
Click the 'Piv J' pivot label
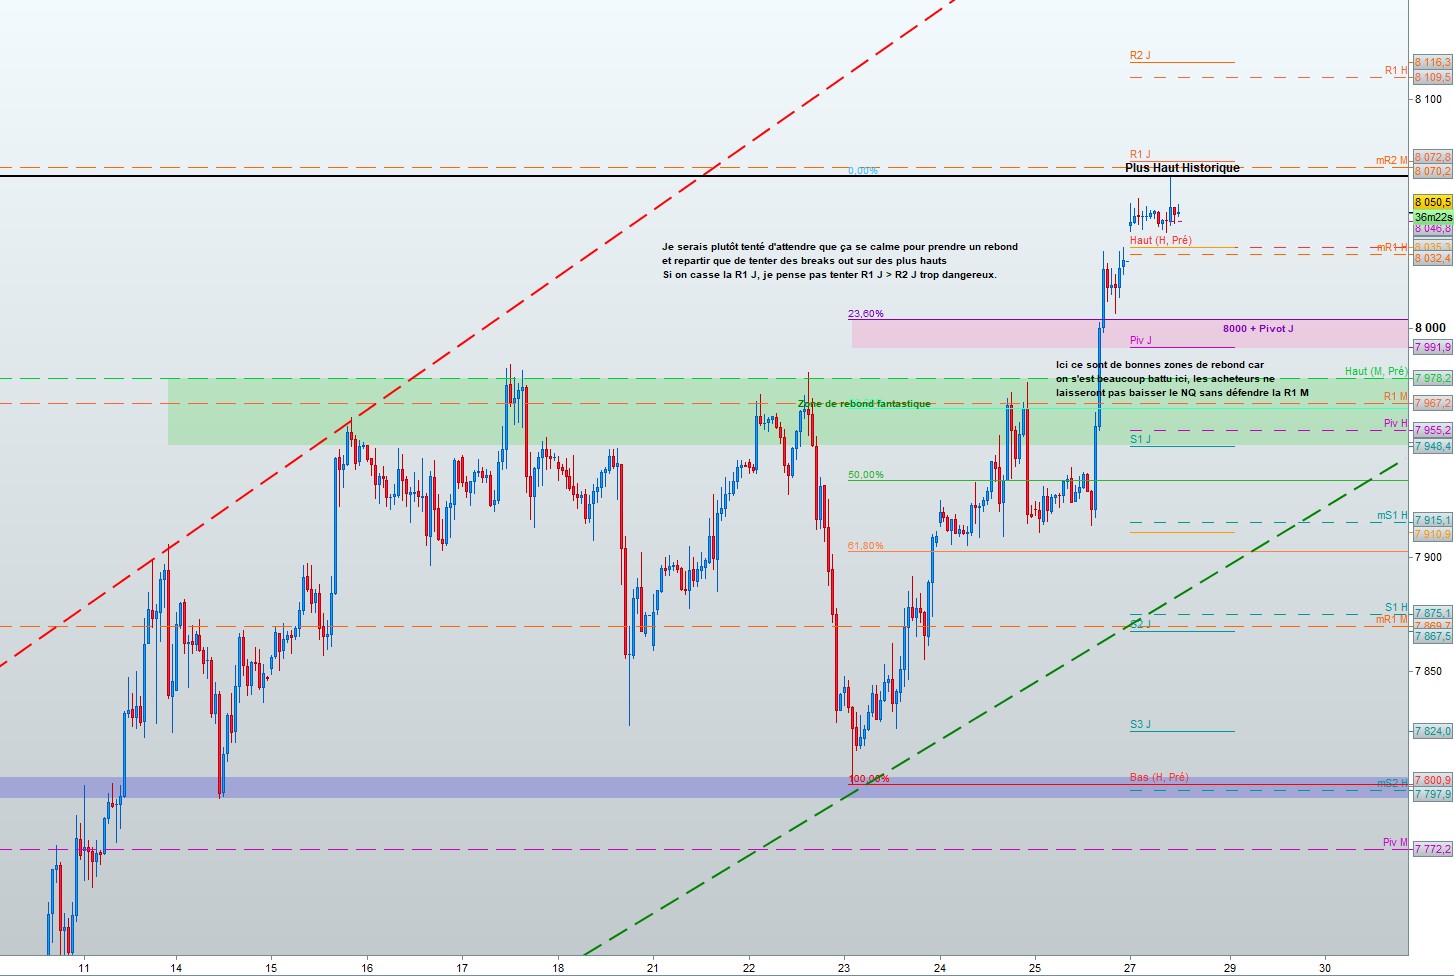(1141, 341)
